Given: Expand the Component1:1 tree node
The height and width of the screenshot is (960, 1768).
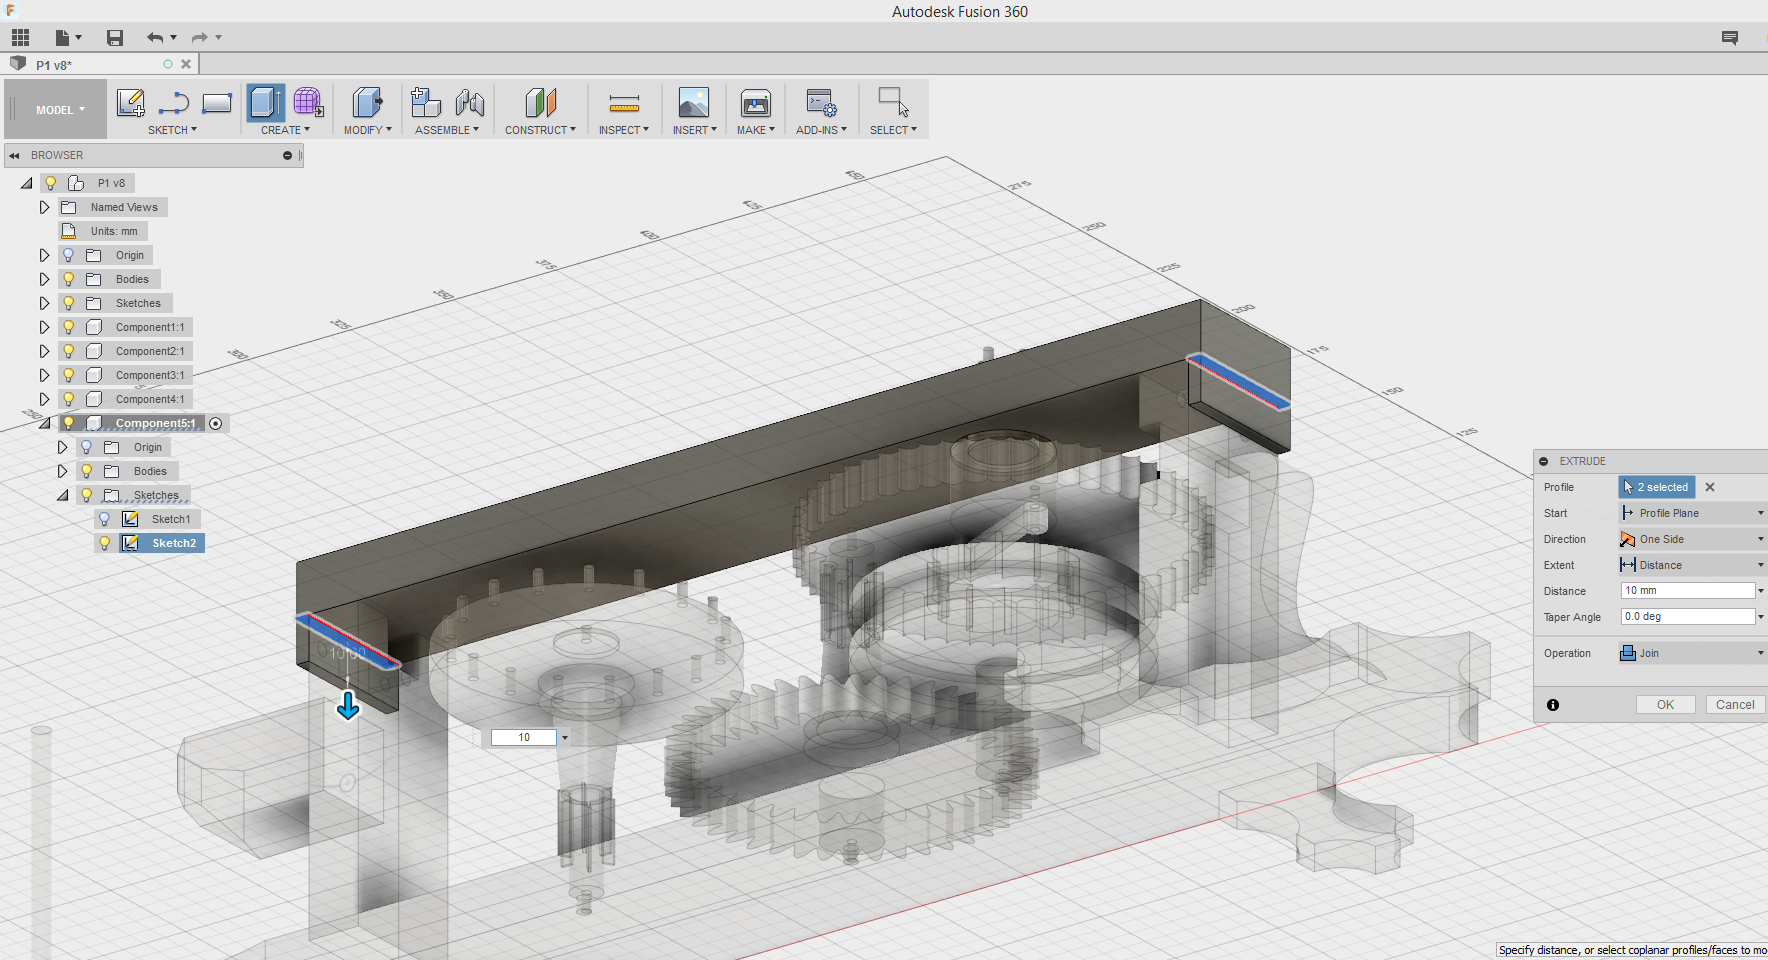Looking at the screenshot, I should tap(44, 327).
